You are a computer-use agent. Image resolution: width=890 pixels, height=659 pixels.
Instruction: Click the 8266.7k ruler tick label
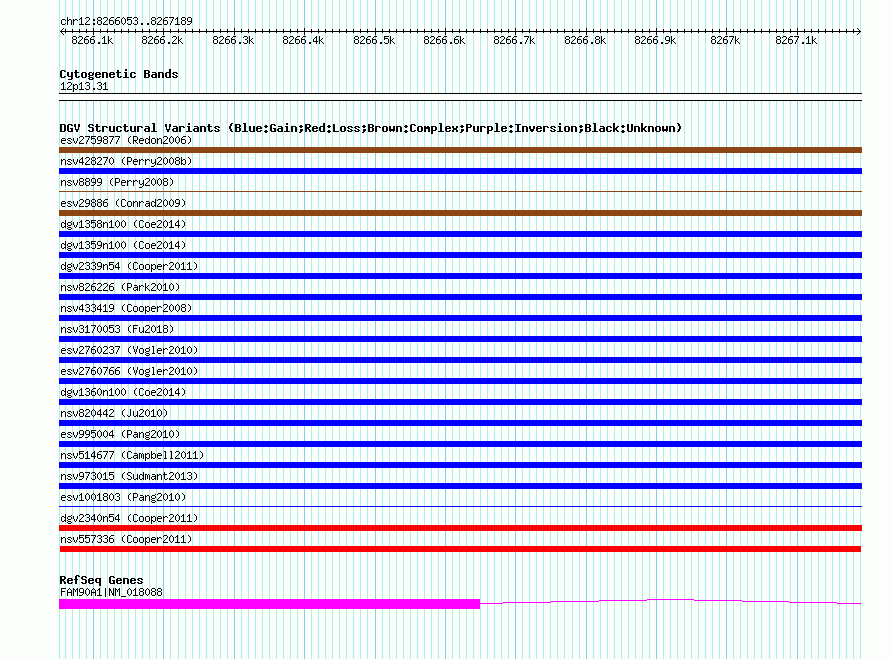pos(514,40)
